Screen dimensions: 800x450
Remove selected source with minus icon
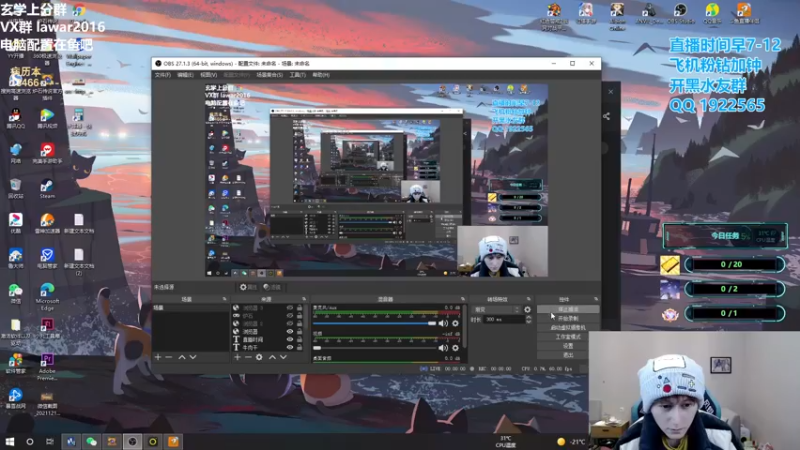click(248, 357)
